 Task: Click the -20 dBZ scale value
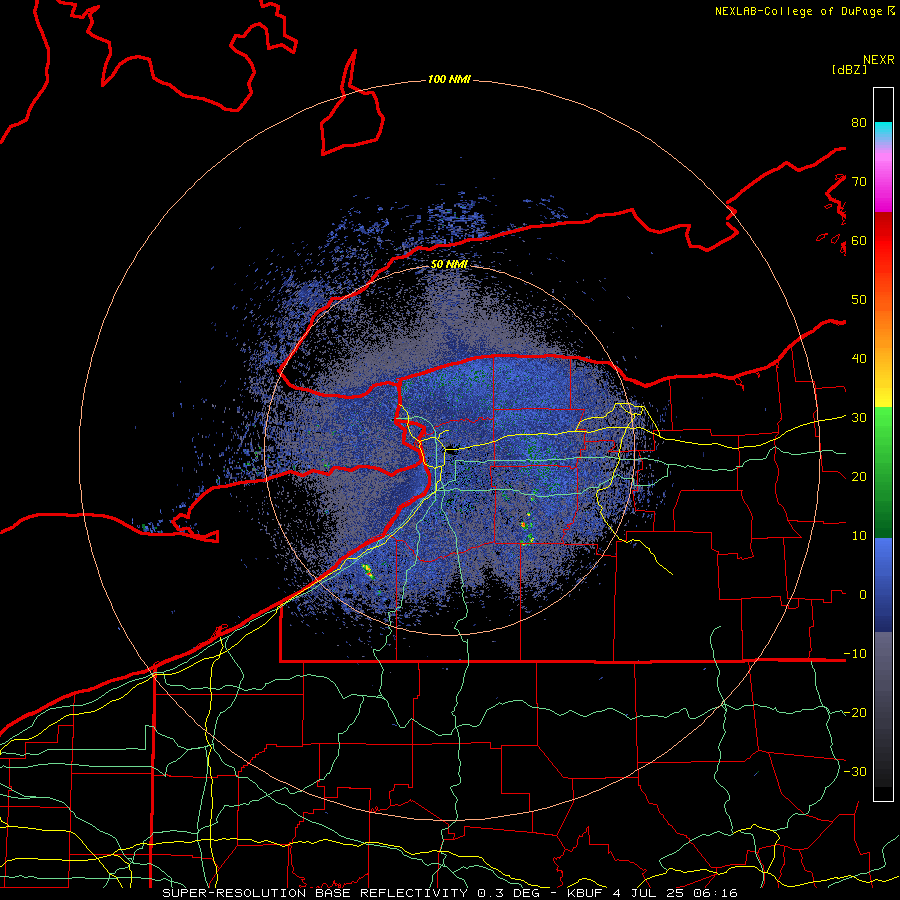pyautogui.click(x=855, y=713)
